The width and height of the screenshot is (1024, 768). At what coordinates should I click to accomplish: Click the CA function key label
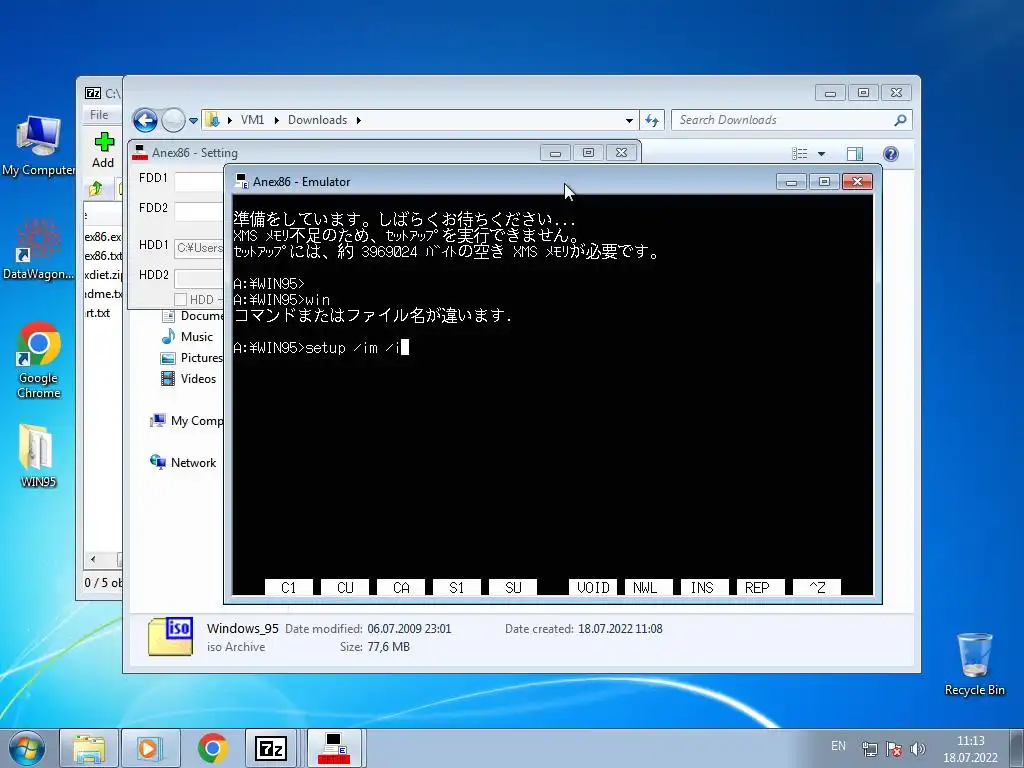pos(401,588)
